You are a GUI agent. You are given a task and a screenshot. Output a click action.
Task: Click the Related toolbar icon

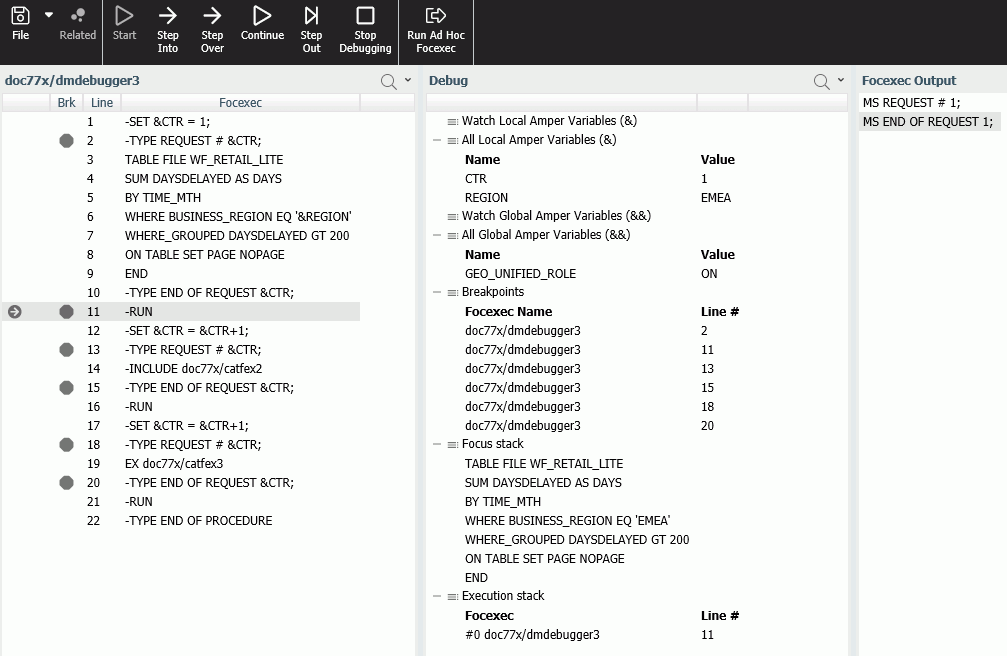(x=78, y=23)
